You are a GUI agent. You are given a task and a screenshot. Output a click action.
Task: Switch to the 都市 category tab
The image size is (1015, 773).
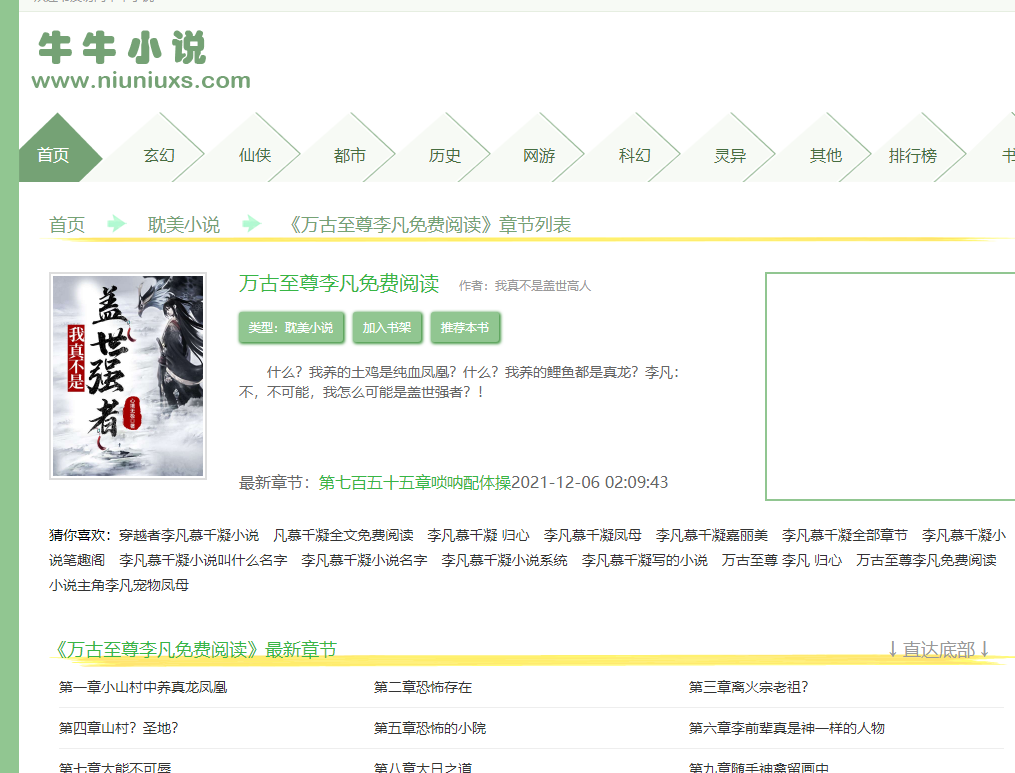[349, 155]
